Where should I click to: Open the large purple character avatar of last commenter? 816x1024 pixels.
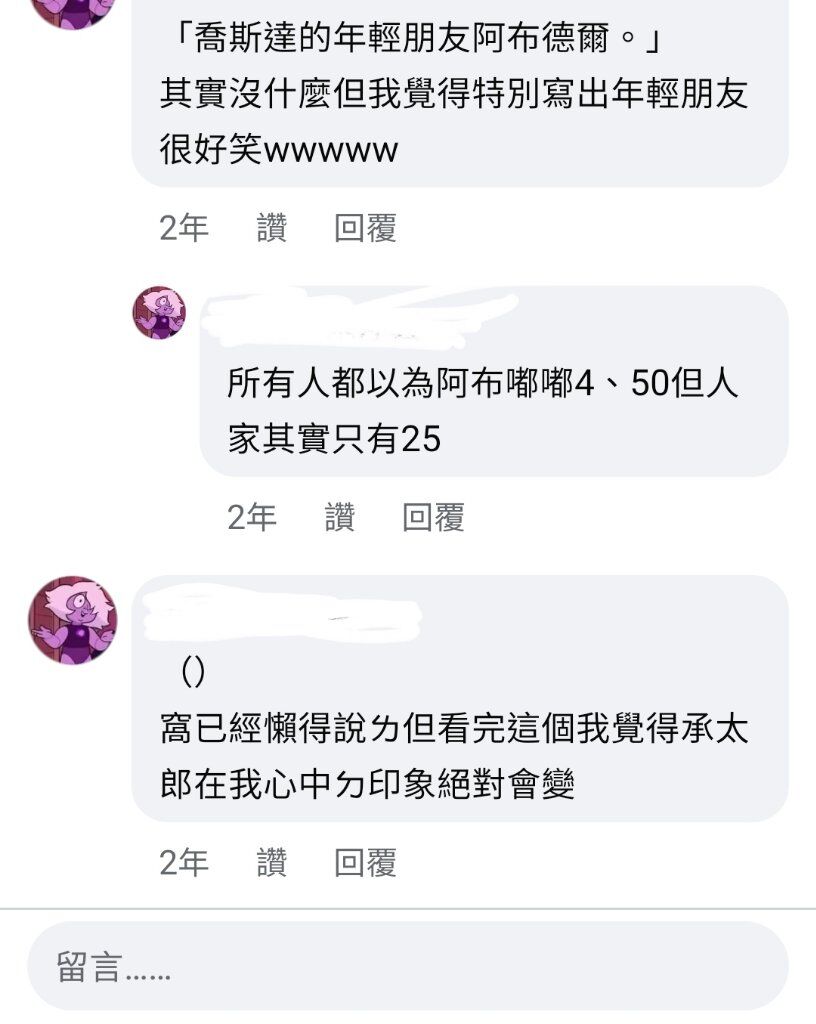pos(72,620)
